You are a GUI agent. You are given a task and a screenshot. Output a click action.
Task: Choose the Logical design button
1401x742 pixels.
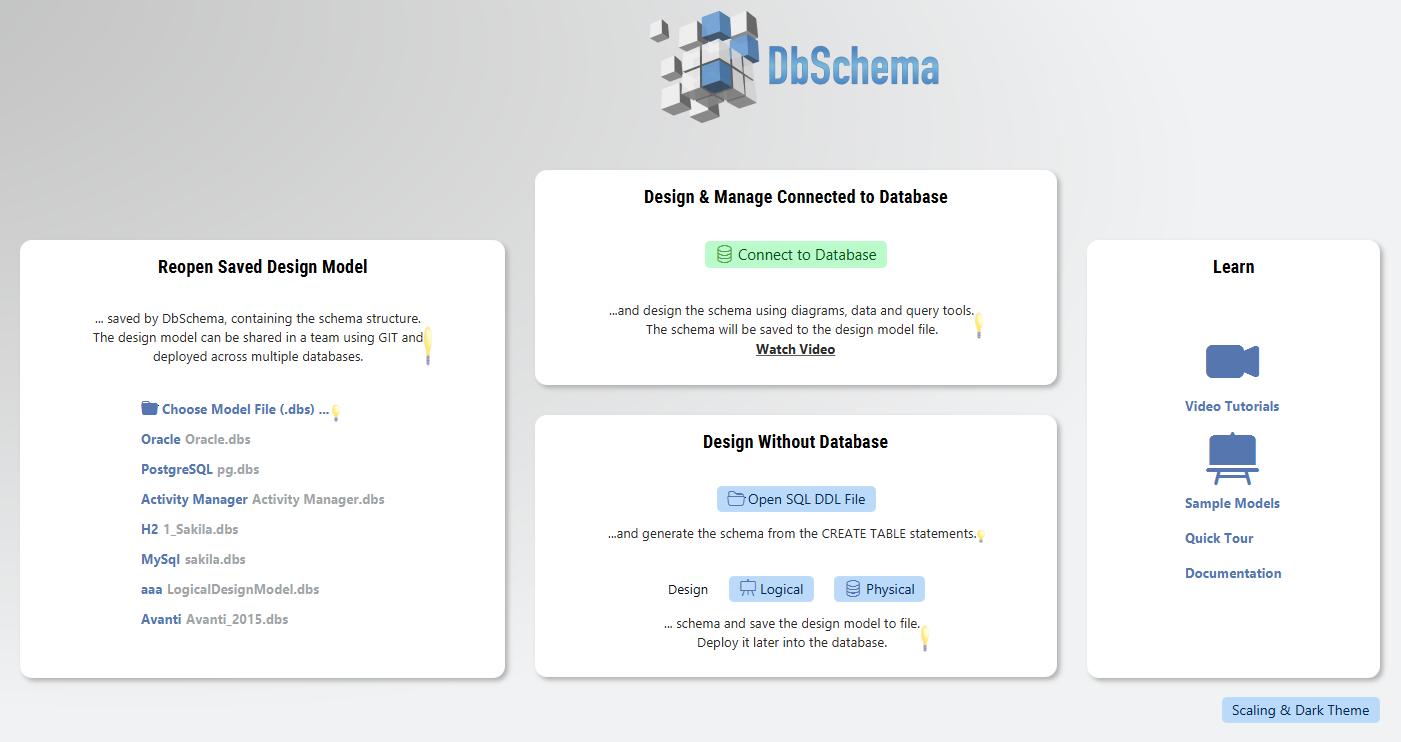click(771, 589)
